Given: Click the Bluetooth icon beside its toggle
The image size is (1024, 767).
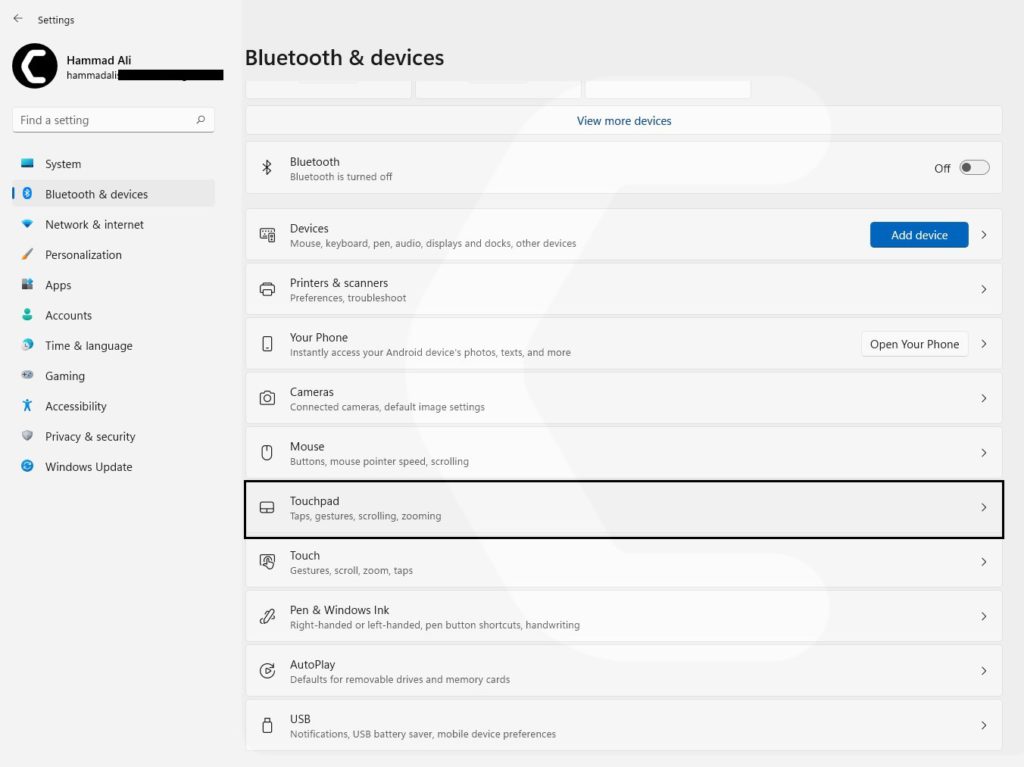Looking at the screenshot, I should tap(266, 166).
